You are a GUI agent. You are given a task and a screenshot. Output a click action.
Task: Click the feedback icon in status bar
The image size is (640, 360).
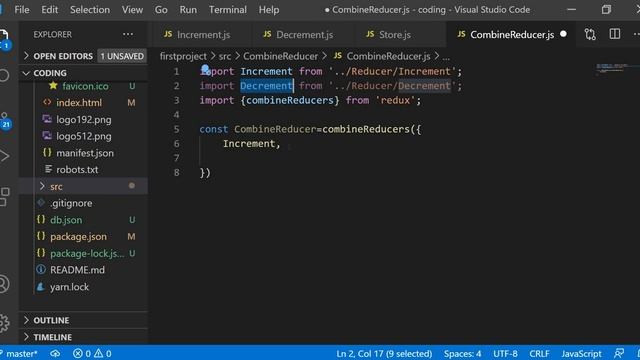(619, 353)
